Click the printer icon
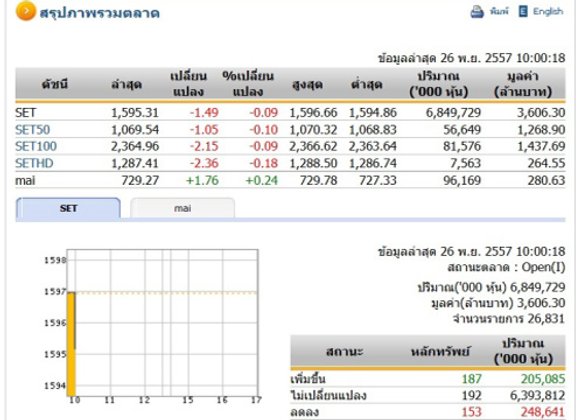The height and width of the screenshot is (420, 583). tap(477, 12)
